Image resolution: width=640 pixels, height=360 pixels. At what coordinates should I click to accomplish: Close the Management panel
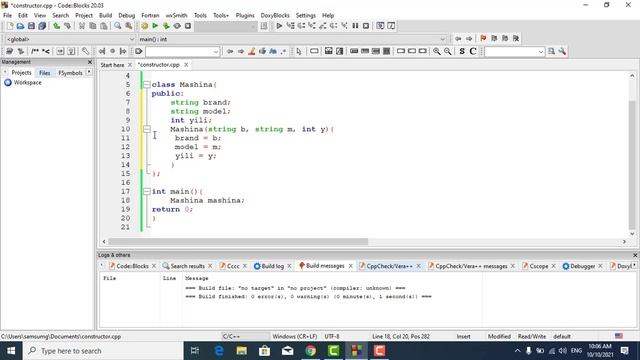pos(90,62)
